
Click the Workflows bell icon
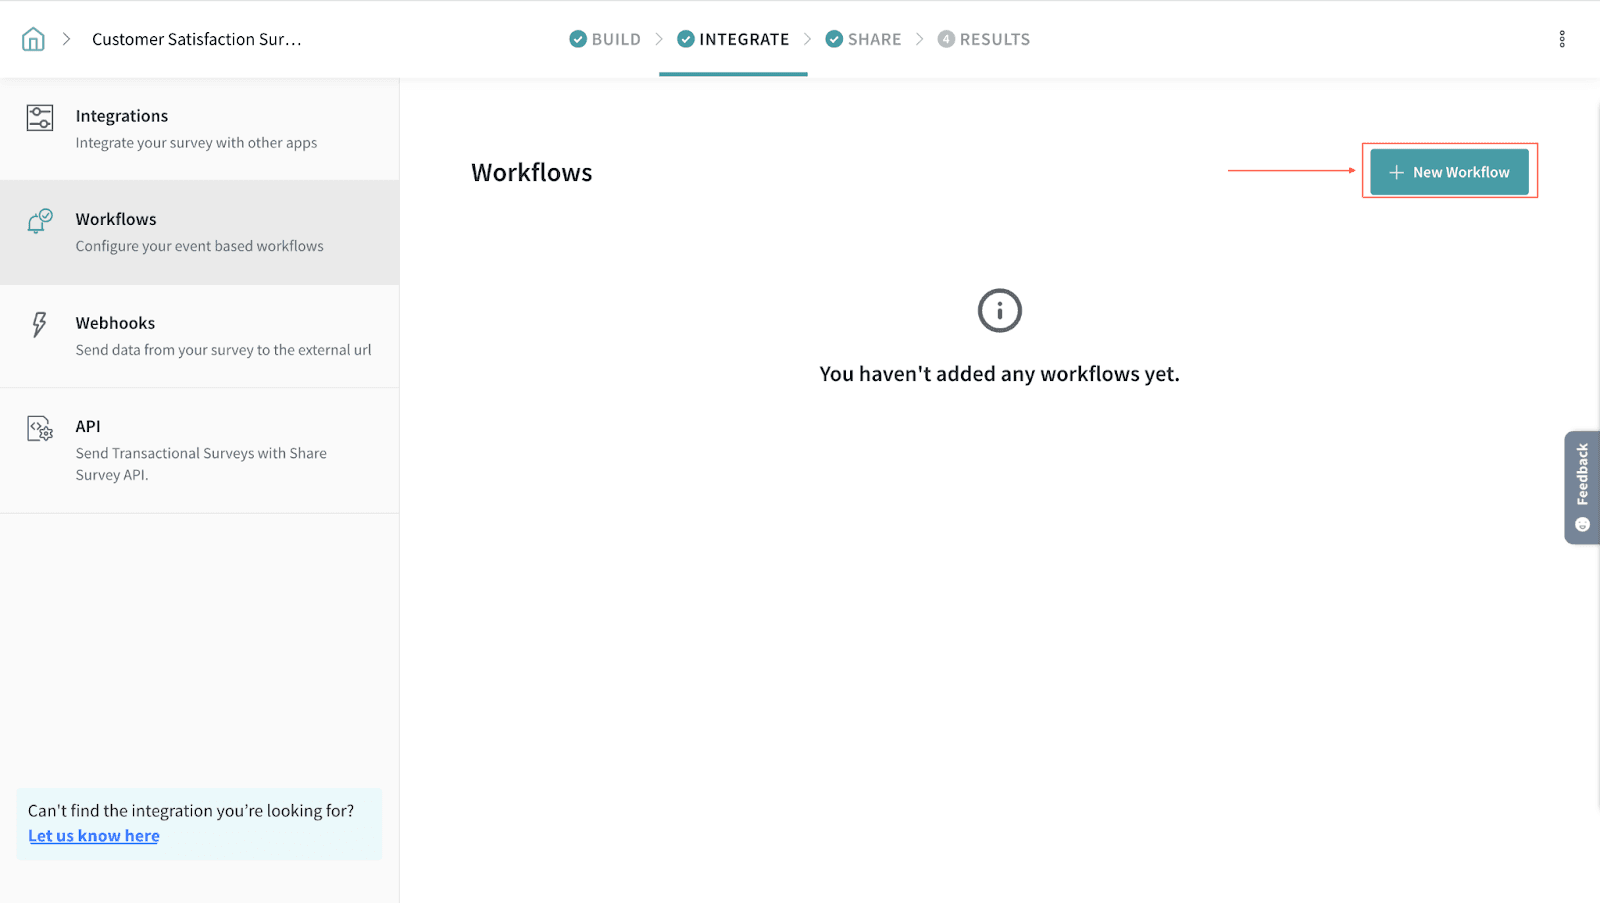pyautogui.click(x=39, y=221)
